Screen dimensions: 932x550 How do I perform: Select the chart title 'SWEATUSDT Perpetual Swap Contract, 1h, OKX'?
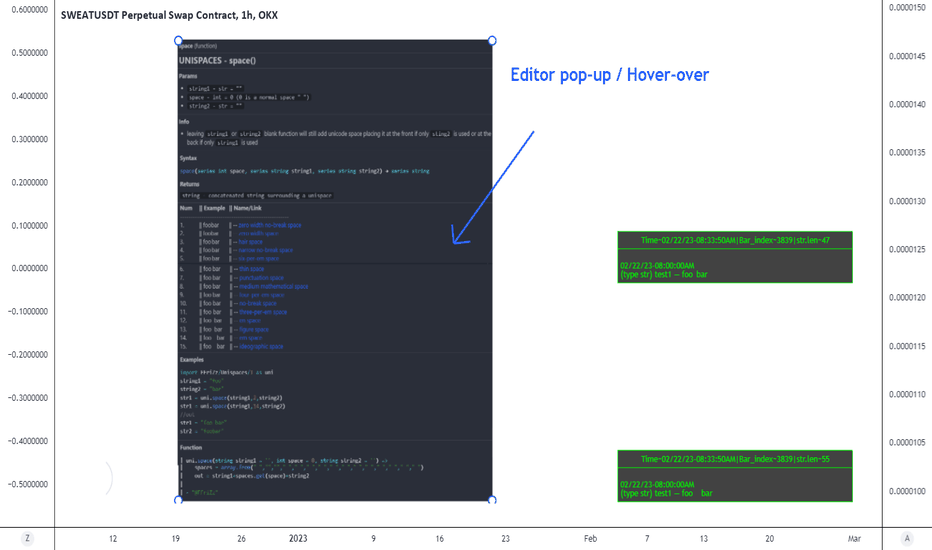[x=169, y=15]
